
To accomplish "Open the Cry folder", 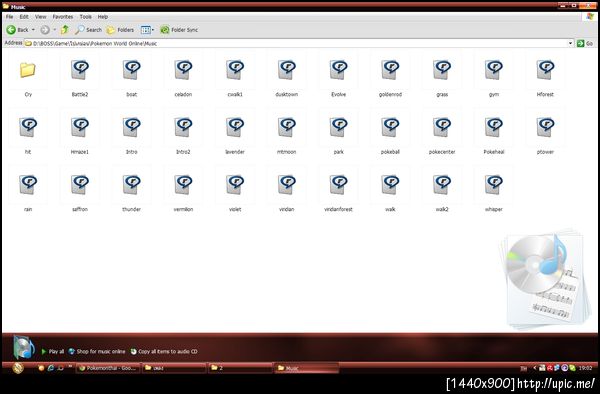I will tap(28, 70).
